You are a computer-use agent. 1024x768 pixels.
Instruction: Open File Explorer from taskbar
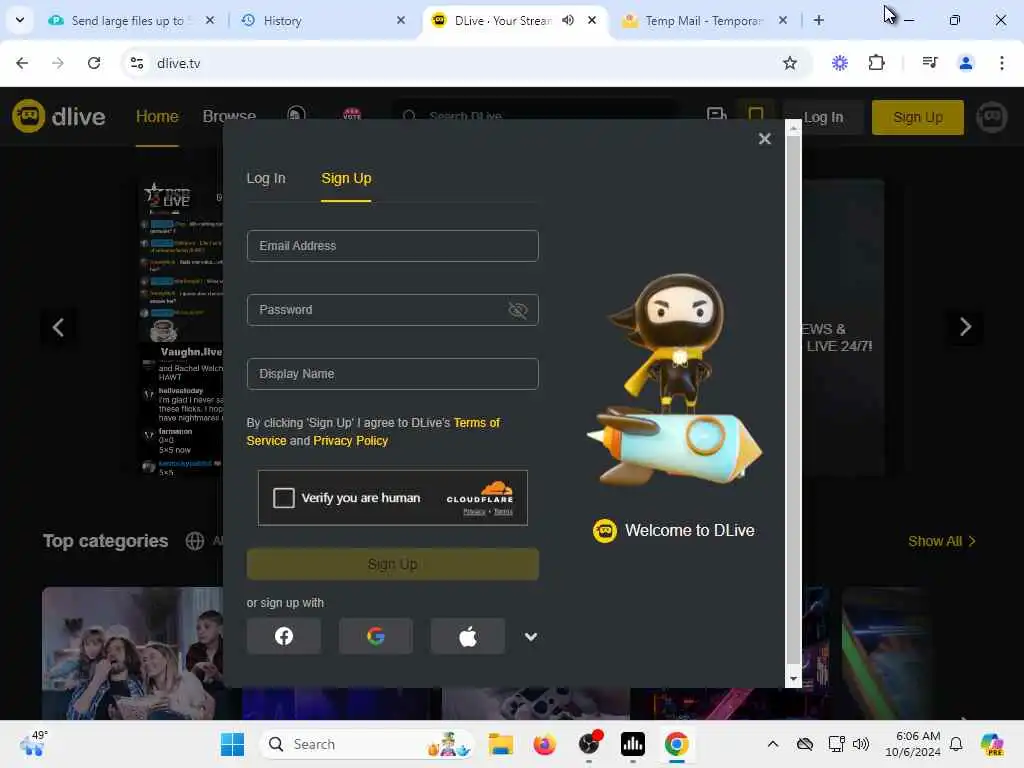(500, 744)
